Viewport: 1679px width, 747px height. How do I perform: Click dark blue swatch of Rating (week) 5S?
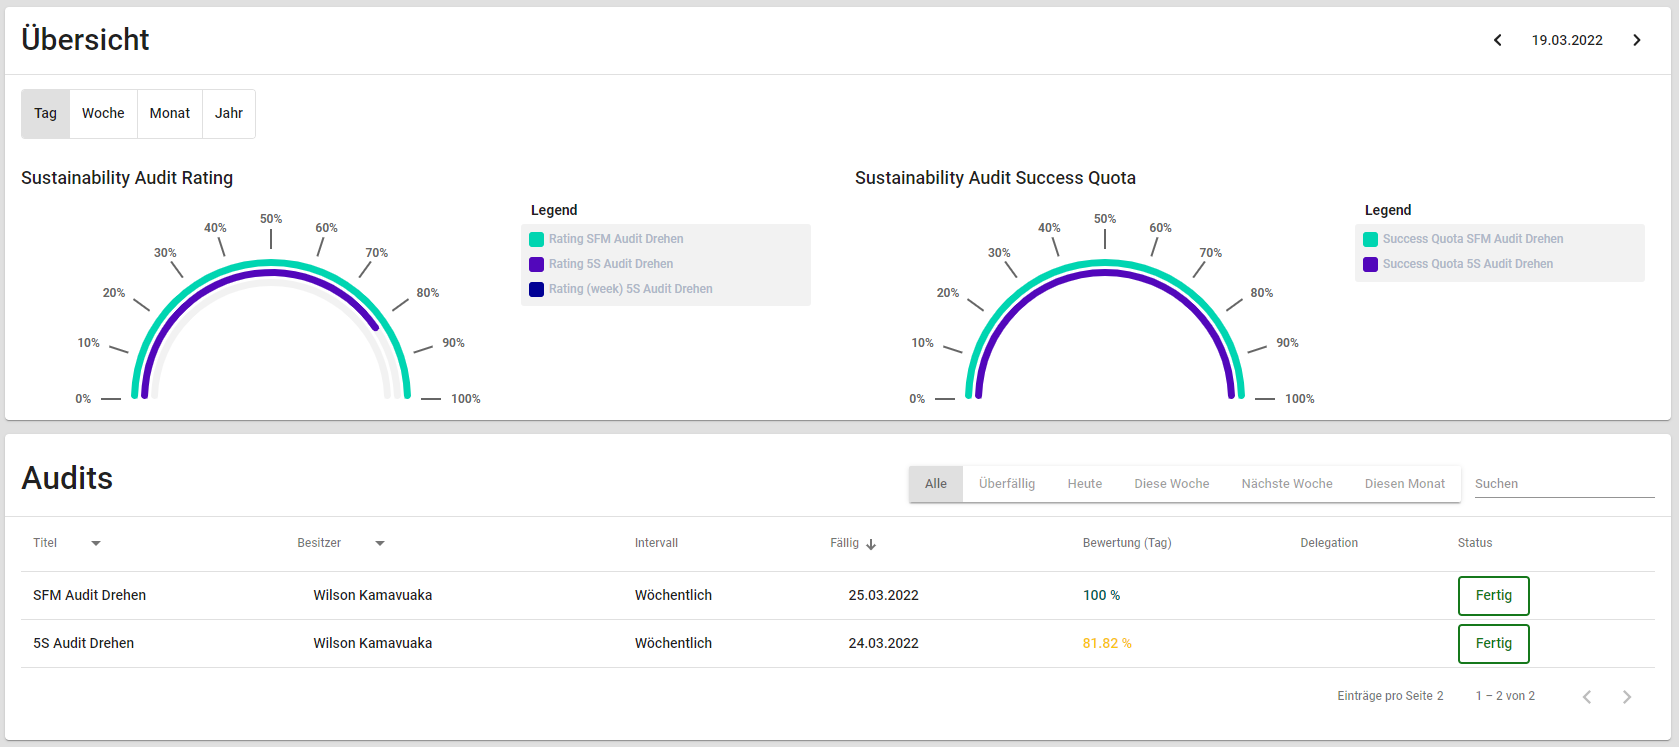(x=536, y=289)
